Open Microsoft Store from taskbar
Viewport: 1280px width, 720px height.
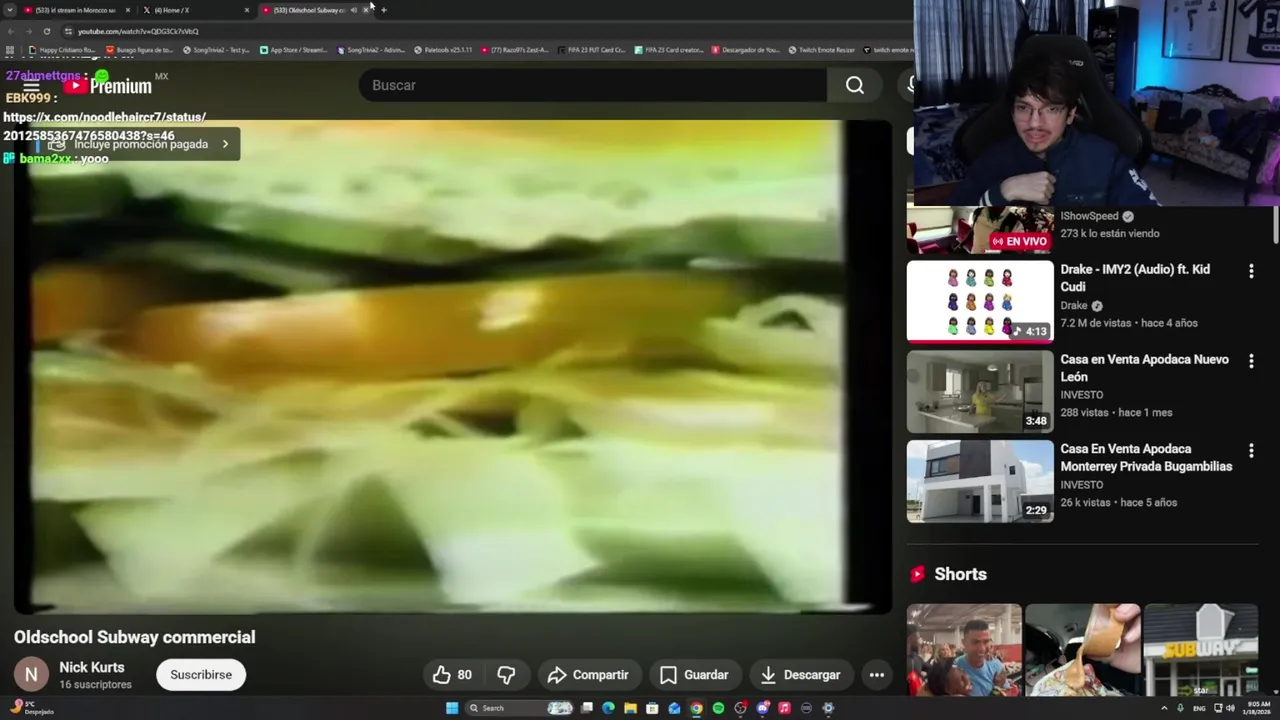tap(652, 708)
